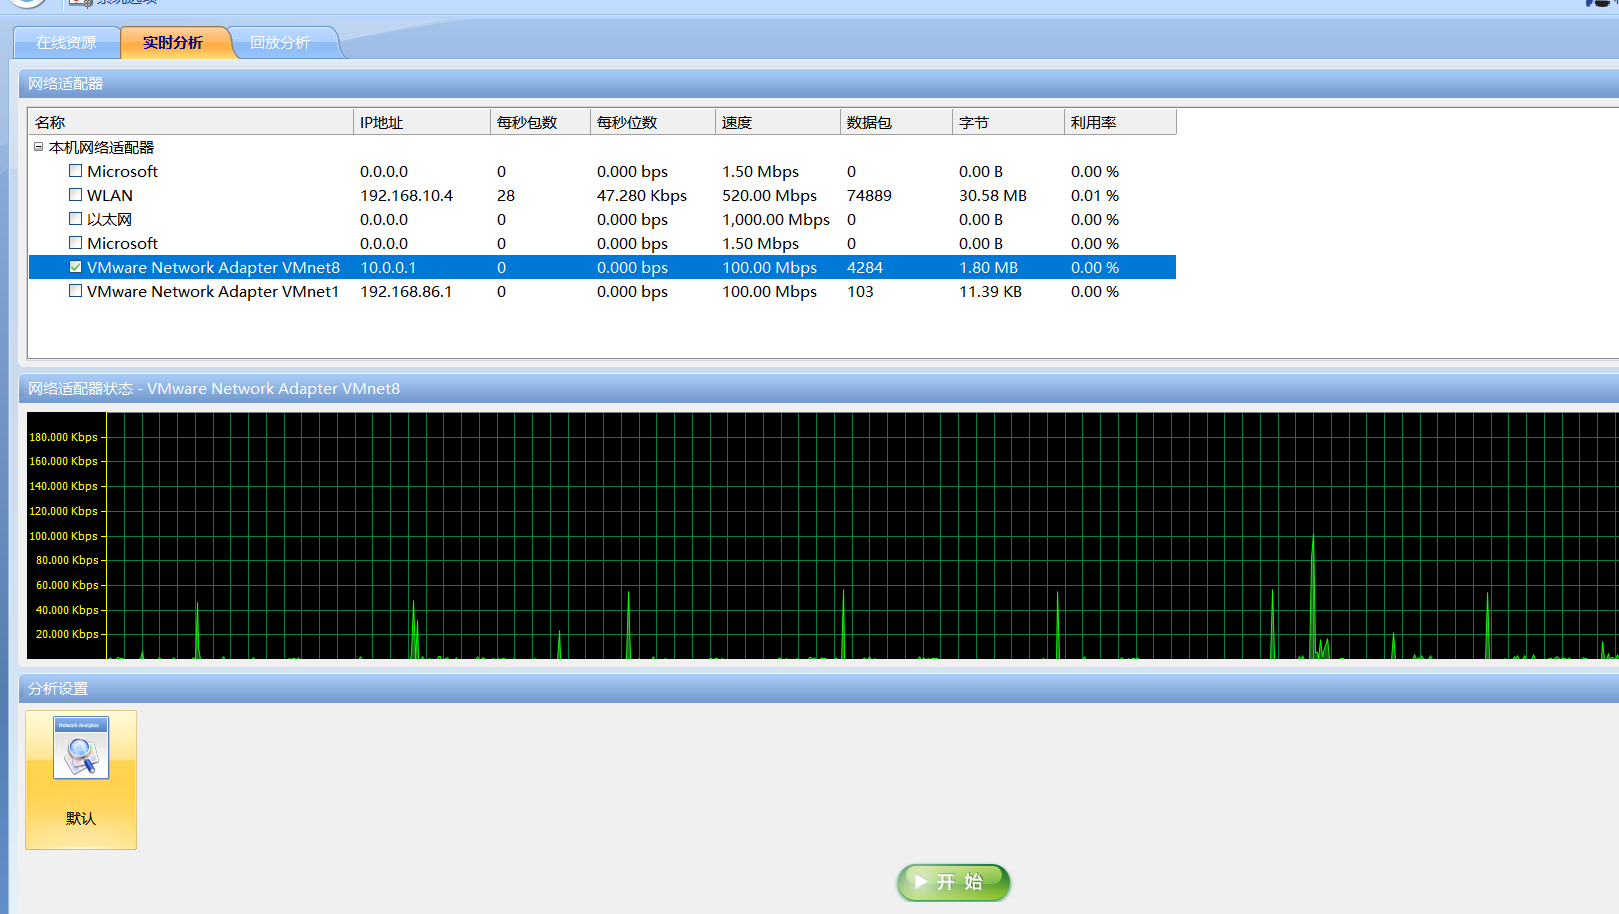Click IP address 10.0.0.1
The height and width of the screenshot is (914, 1619).
[x=388, y=268]
